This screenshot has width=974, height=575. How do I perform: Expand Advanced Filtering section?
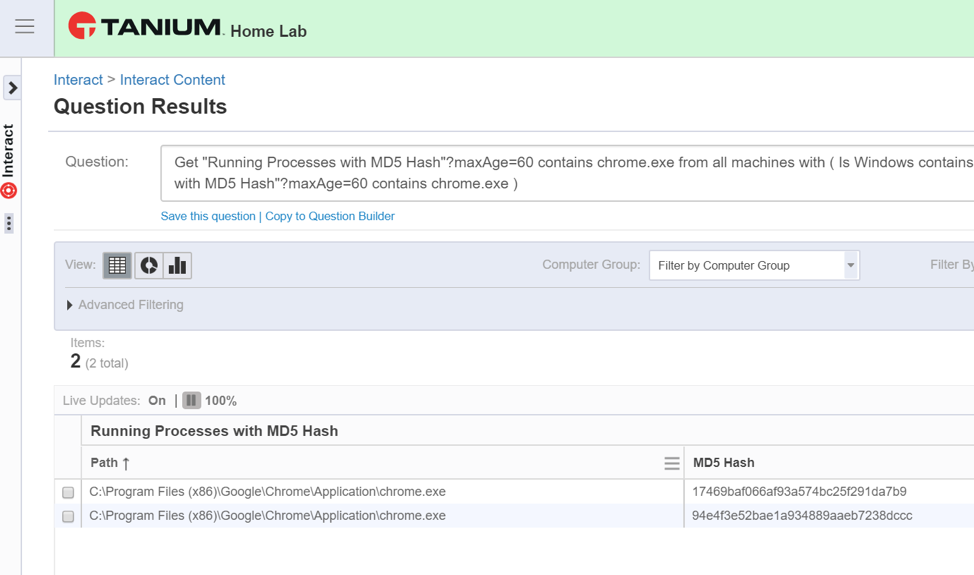tap(125, 305)
